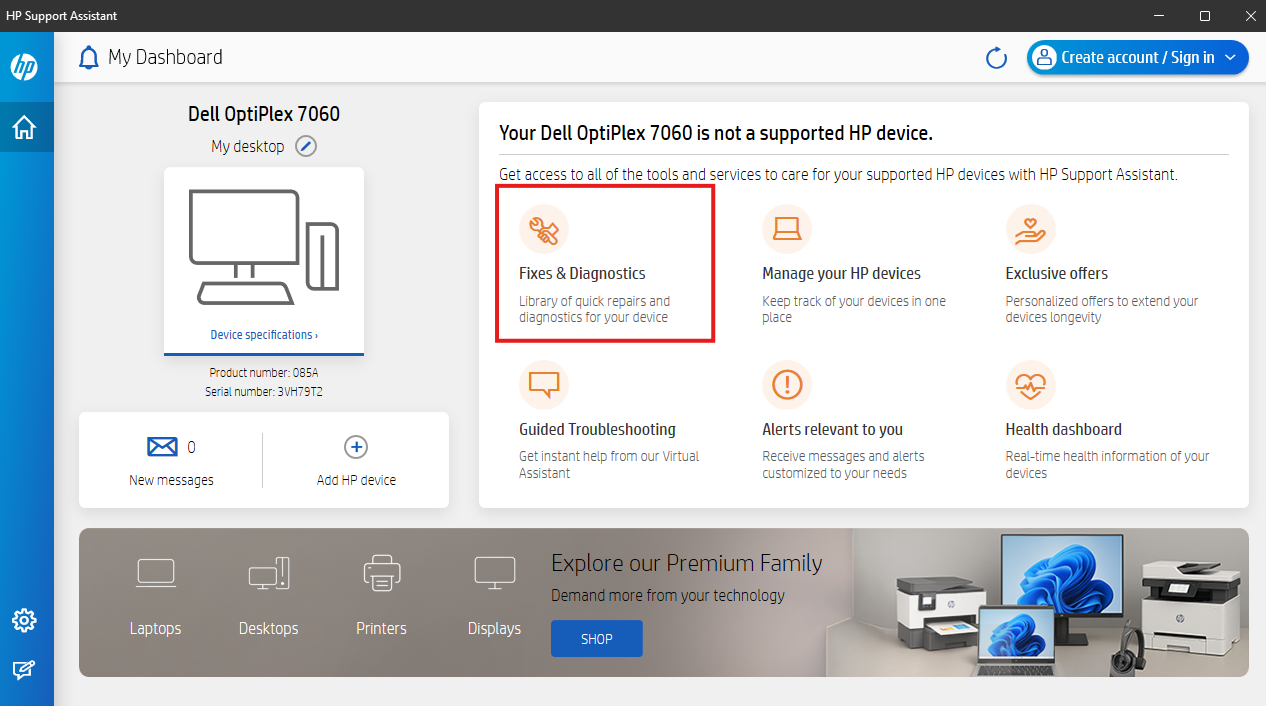Minimize the HP Support Assistant window
This screenshot has width=1266, height=706.
(1159, 16)
